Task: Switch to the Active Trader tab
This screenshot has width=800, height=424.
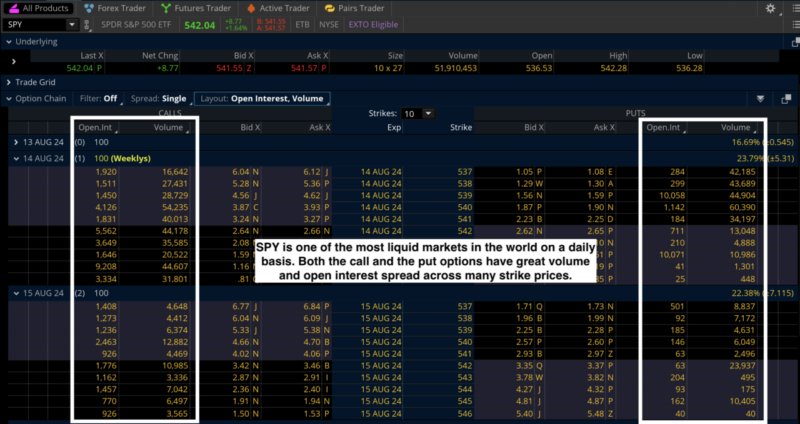Action: [278, 8]
